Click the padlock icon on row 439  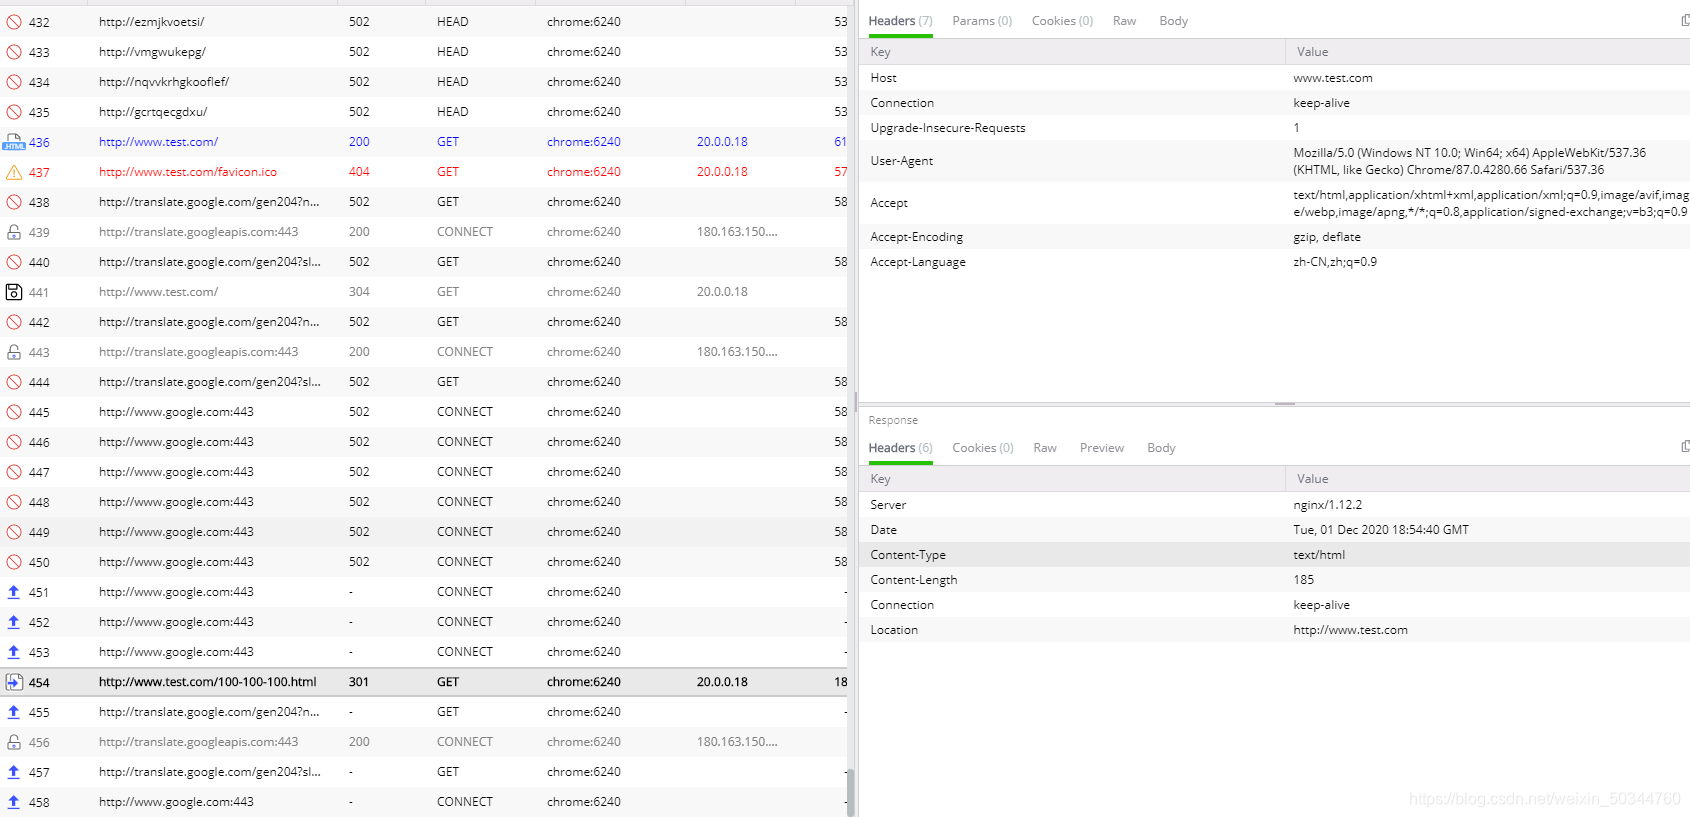click(x=14, y=232)
